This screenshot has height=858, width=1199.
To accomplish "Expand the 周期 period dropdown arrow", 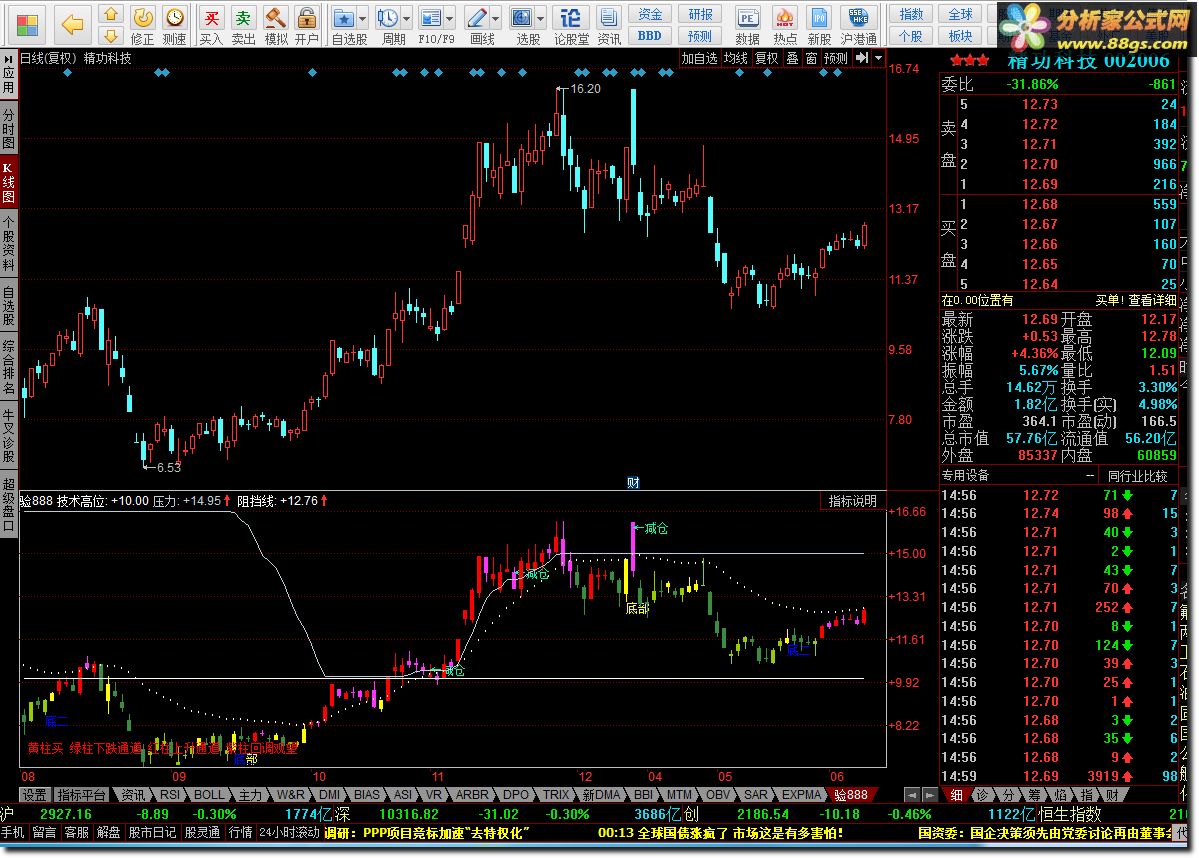I will click(x=407, y=18).
